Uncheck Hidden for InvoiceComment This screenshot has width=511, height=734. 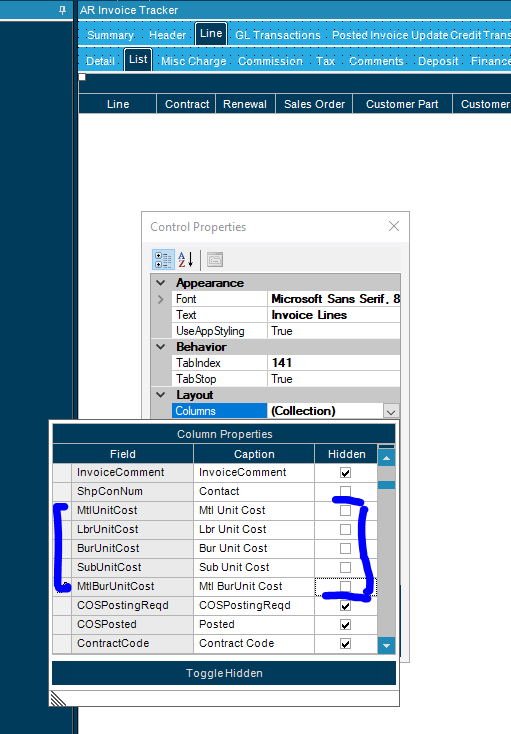click(345, 473)
